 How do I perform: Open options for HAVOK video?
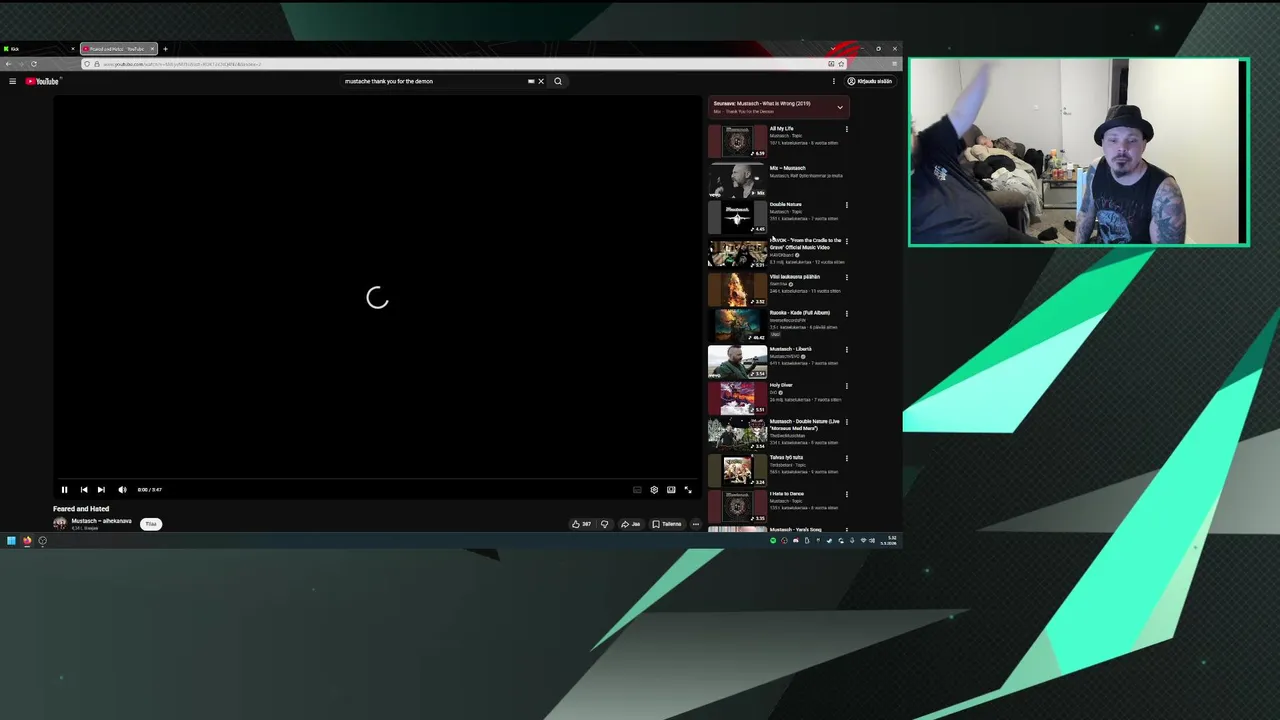click(847, 241)
